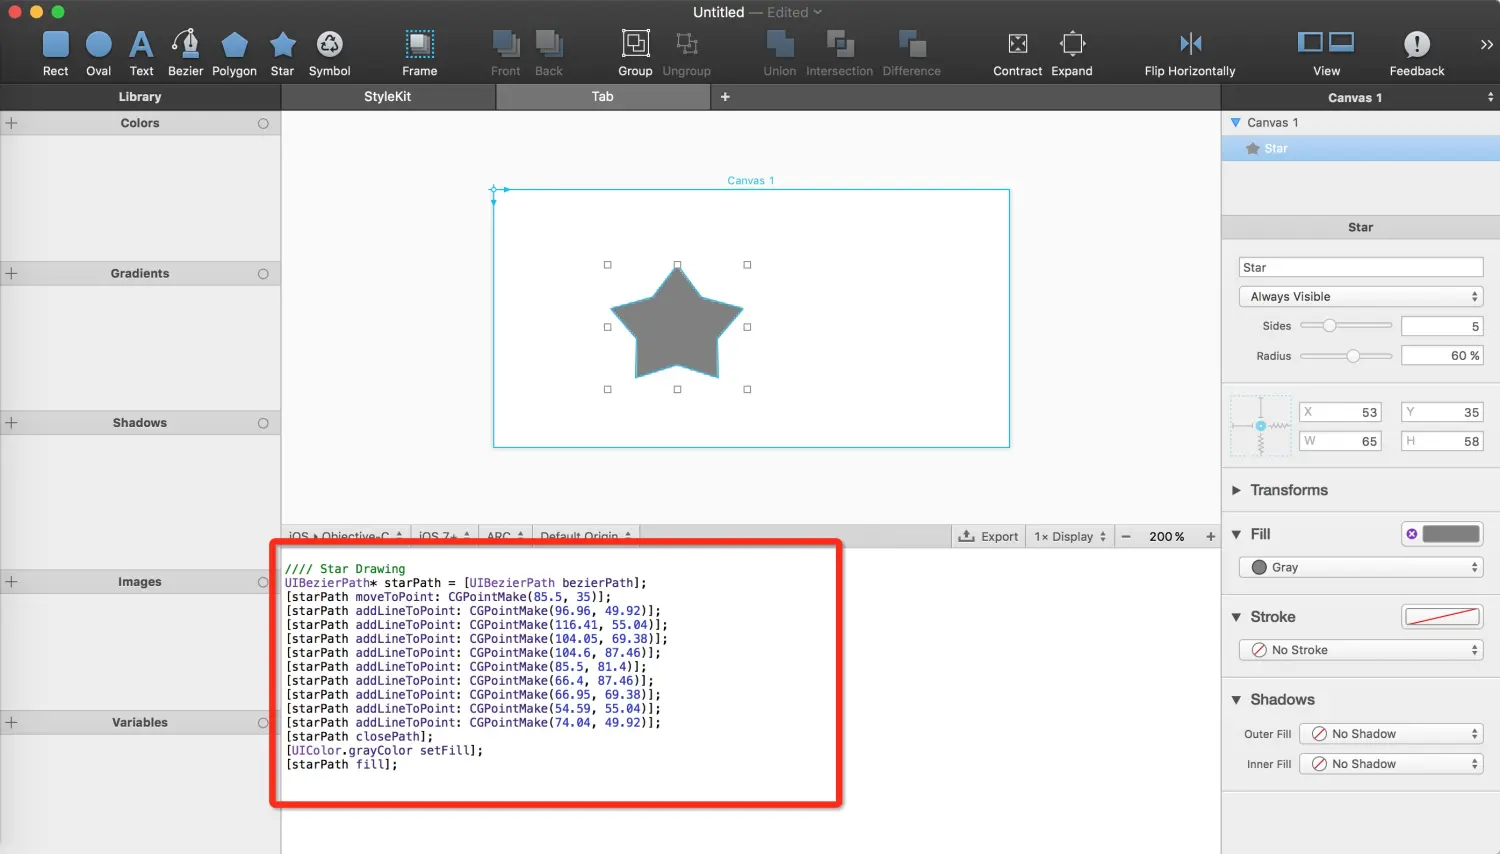This screenshot has height=854, width=1500.
Task: Click the Sides value field
Action: click(1442, 326)
